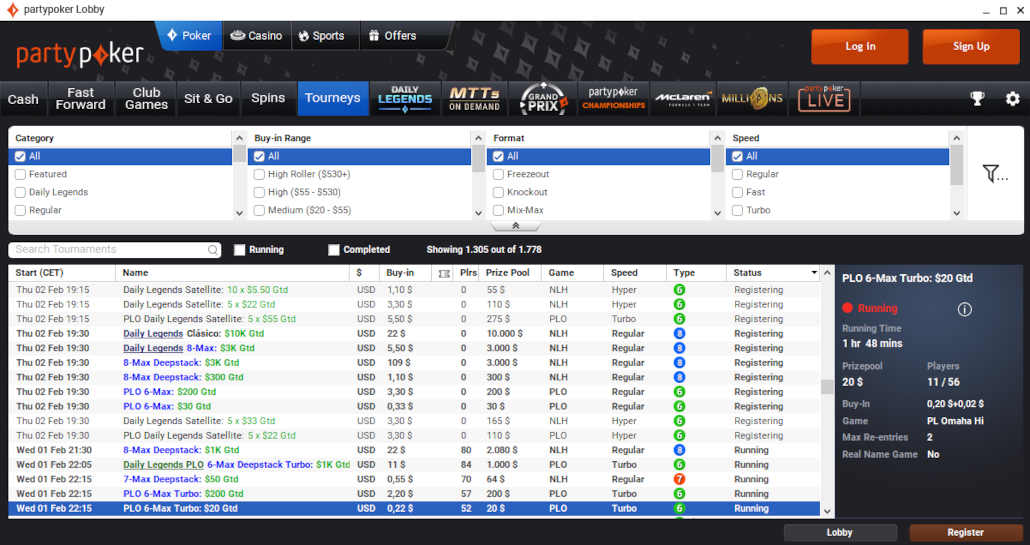Click Format list scroll-down arrow
The height and width of the screenshot is (545, 1030).
click(717, 213)
